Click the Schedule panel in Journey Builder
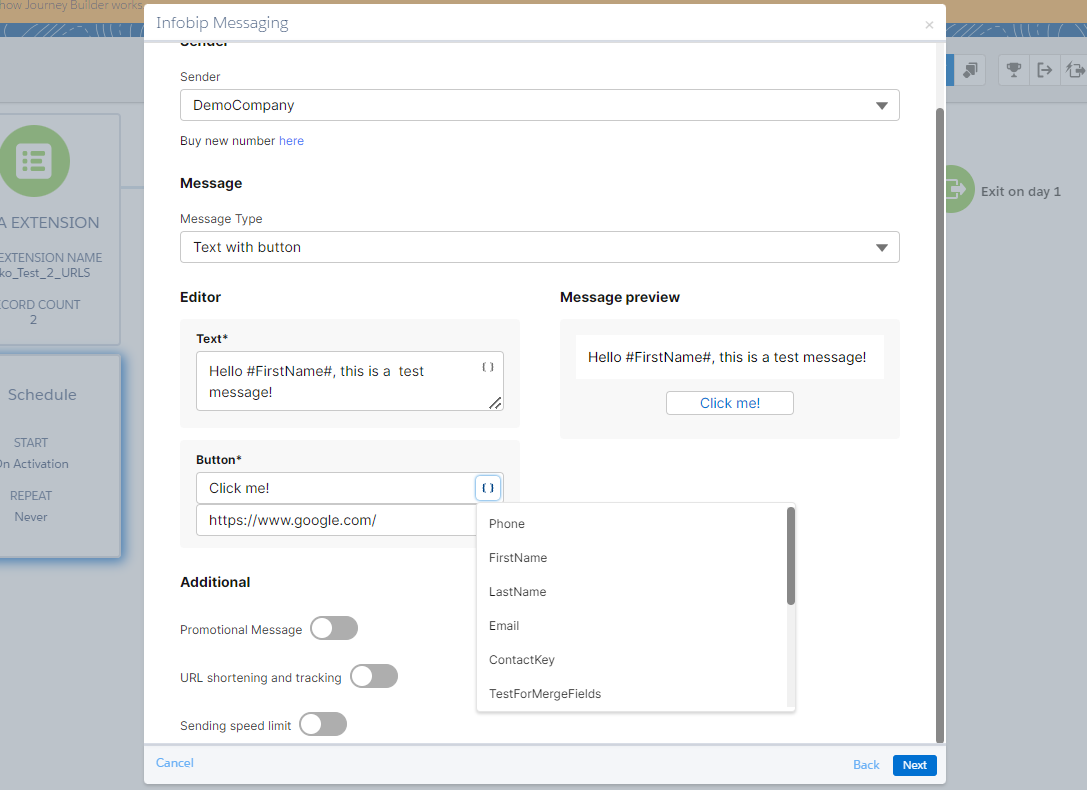 click(61, 456)
